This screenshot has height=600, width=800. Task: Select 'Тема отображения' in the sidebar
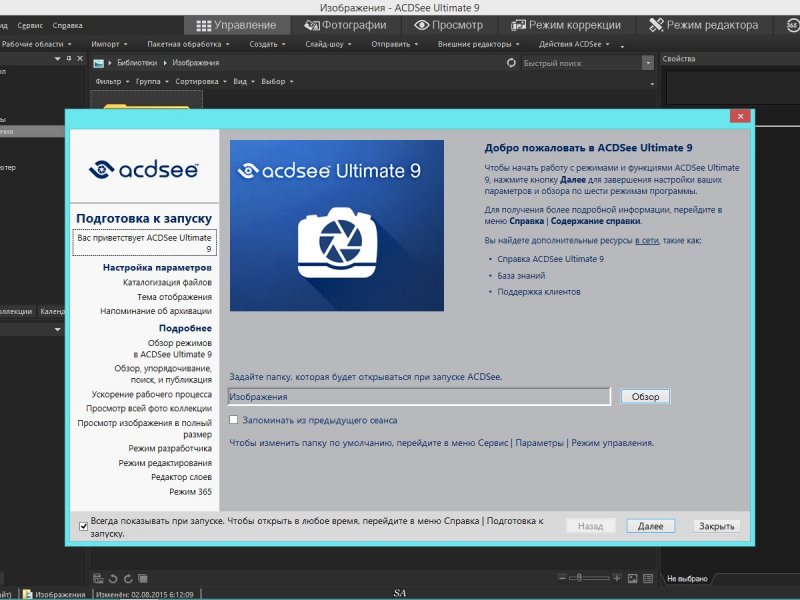point(174,296)
